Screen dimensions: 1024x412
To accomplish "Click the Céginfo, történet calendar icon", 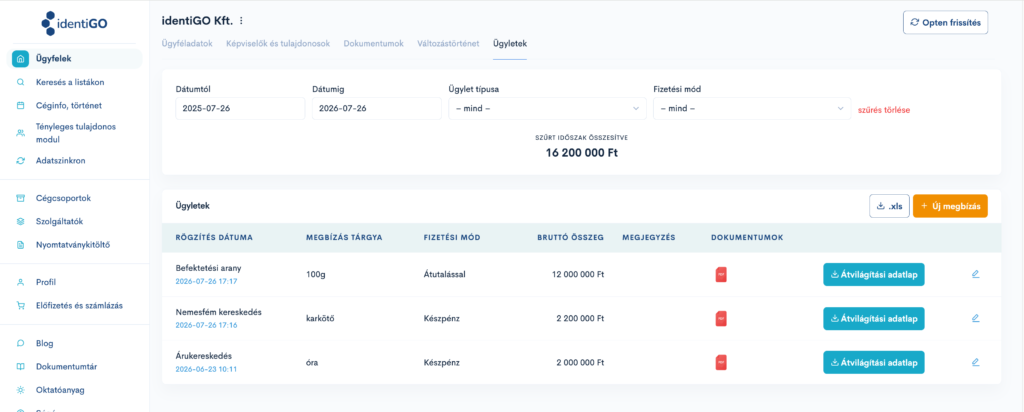I will pos(20,105).
